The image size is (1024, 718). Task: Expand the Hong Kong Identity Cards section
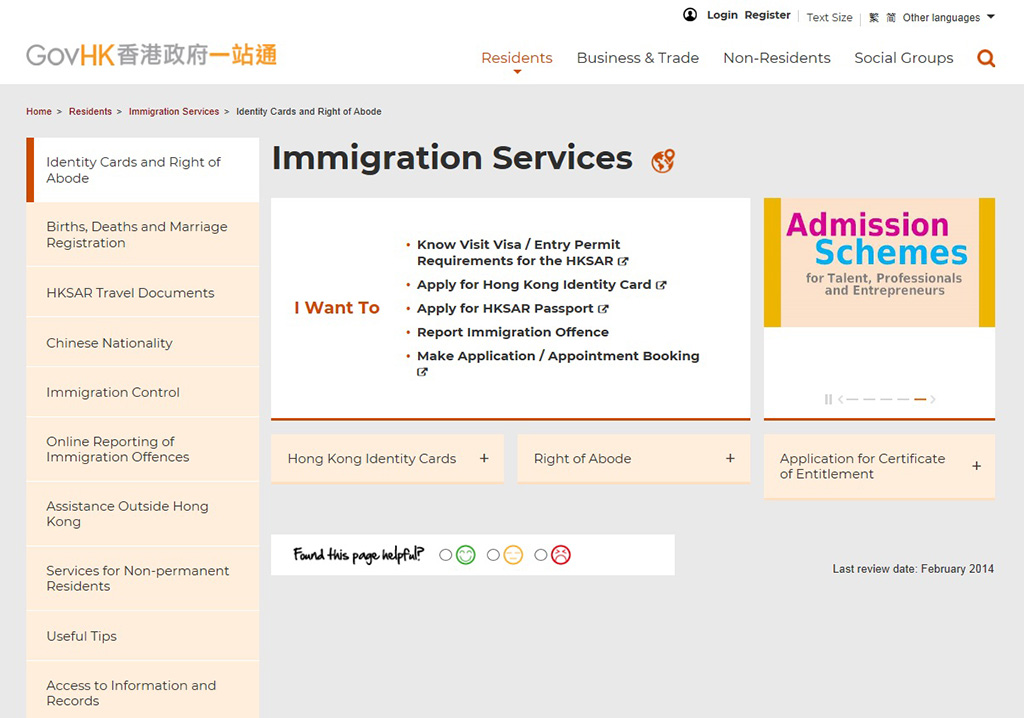(x=387, y=459)
